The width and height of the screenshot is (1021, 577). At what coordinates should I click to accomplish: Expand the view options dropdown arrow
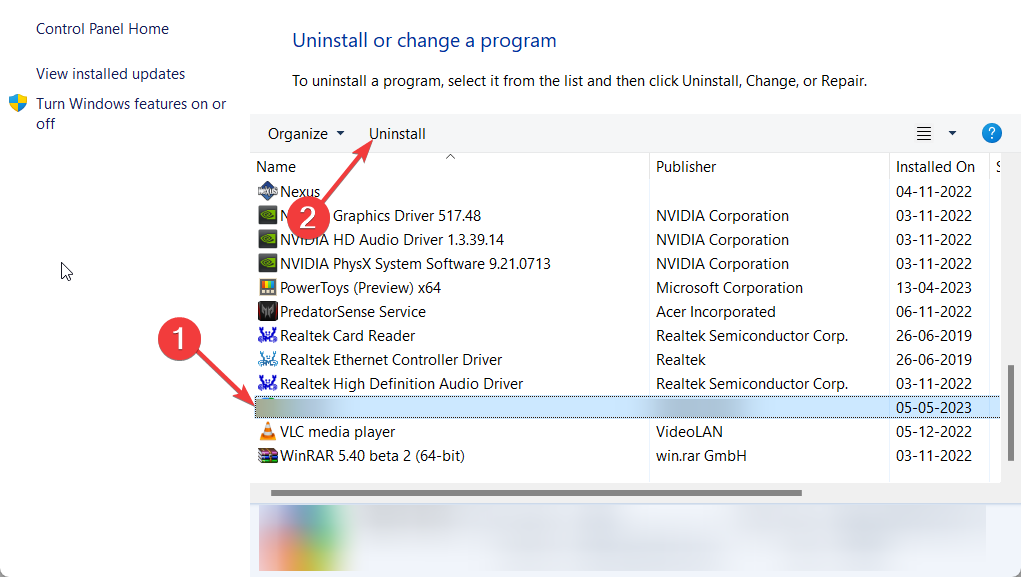pyautogui.click(x=952, y=133)
